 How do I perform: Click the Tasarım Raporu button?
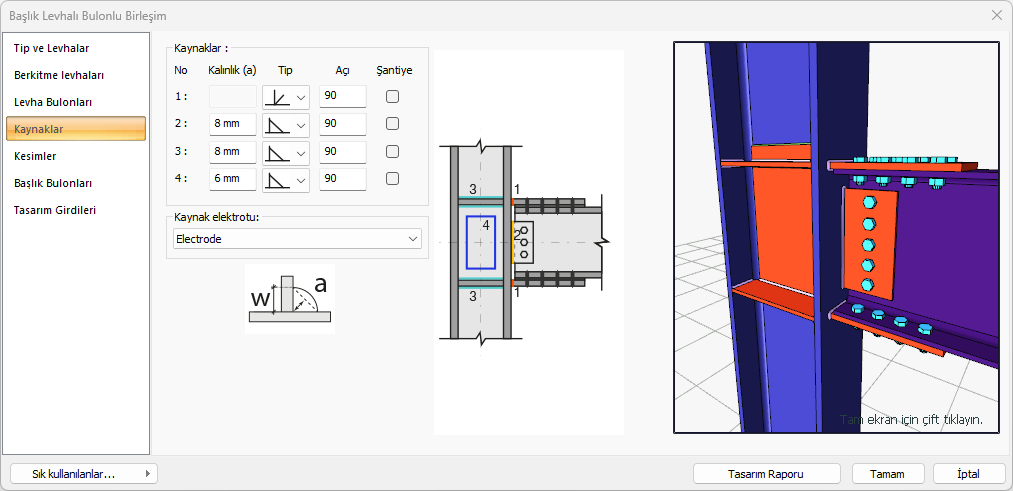pos(767,474)
